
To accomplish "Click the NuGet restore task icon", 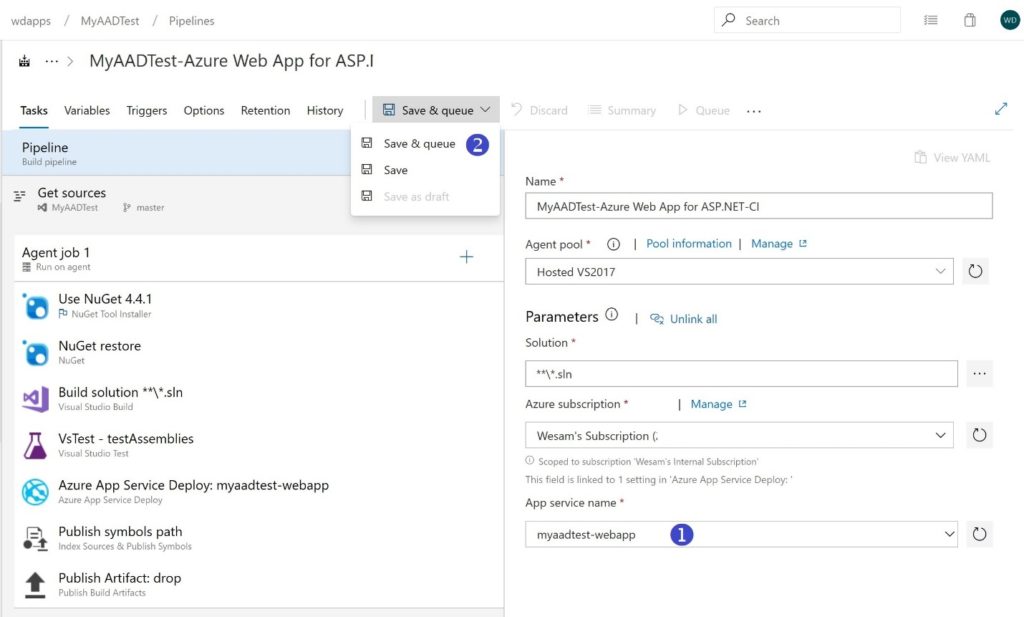I will (x=36, y=351).
